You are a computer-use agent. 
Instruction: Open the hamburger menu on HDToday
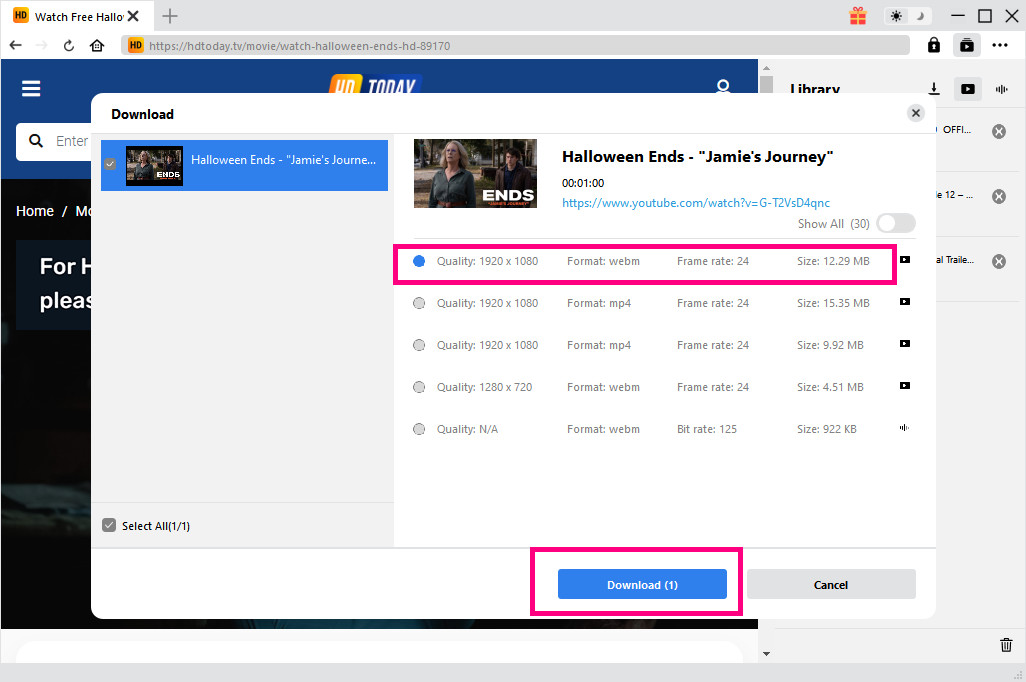31,89
